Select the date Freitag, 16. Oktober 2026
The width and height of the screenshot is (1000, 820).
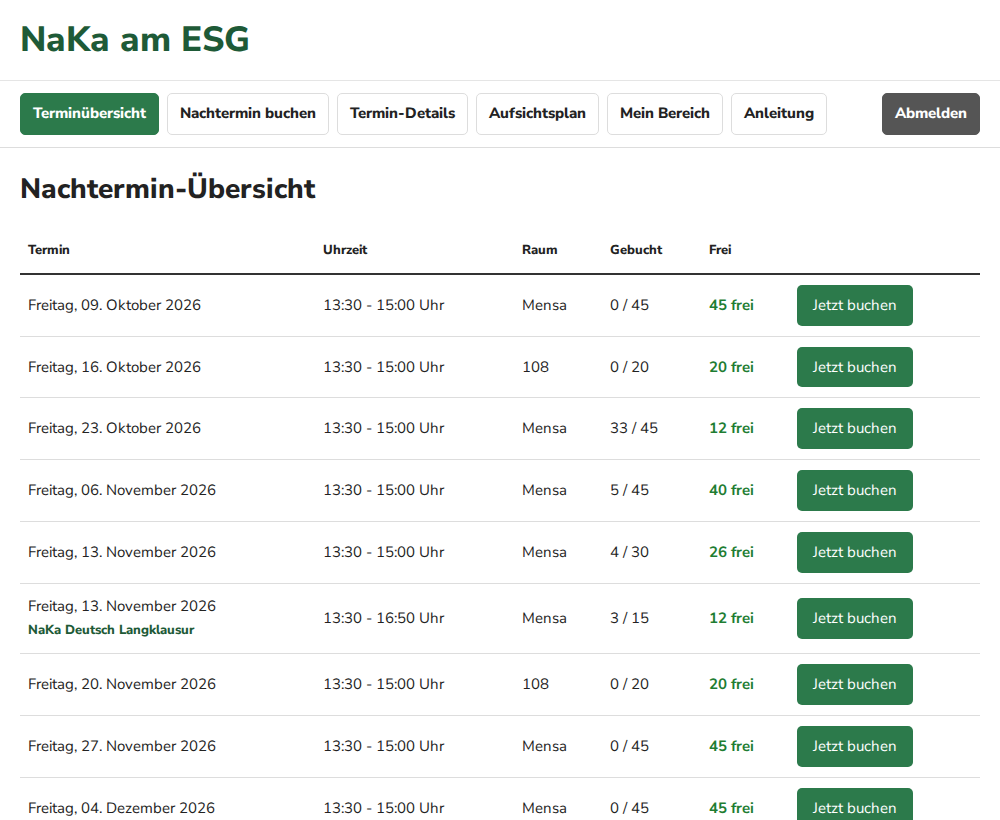114,367
